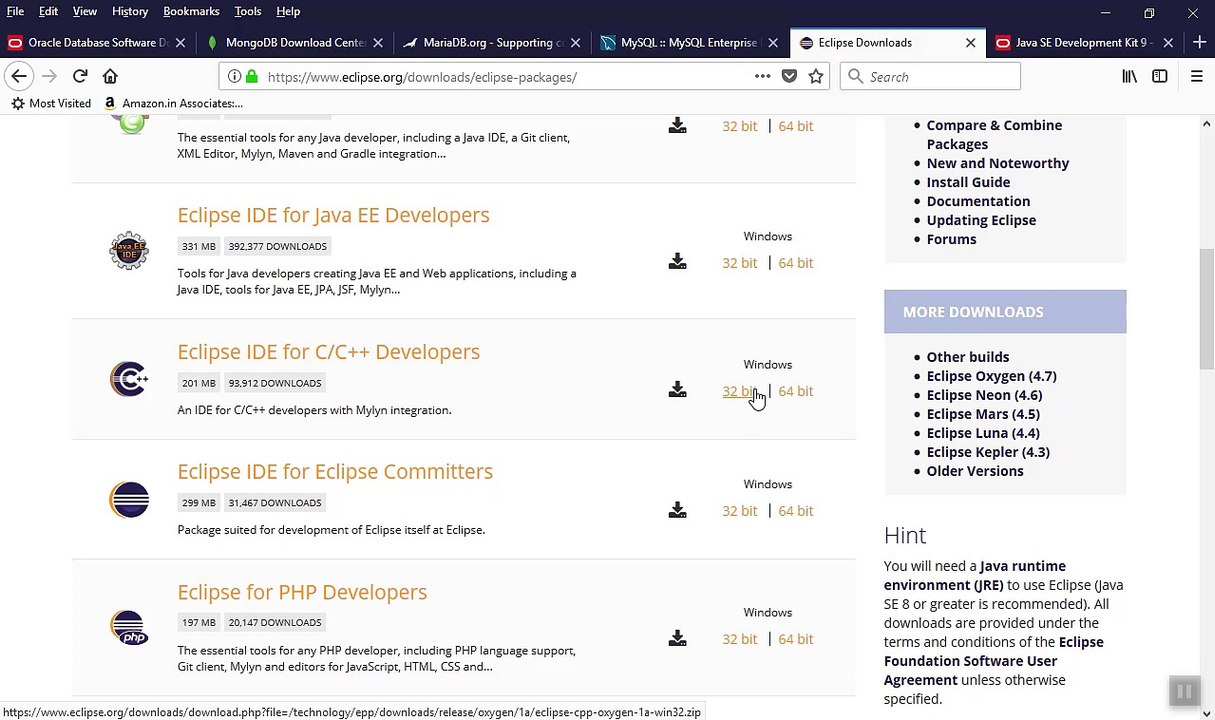Open Eclipse IDE for Eclipse Committers link
The image size is (1215, 720).
coord(335,471)
